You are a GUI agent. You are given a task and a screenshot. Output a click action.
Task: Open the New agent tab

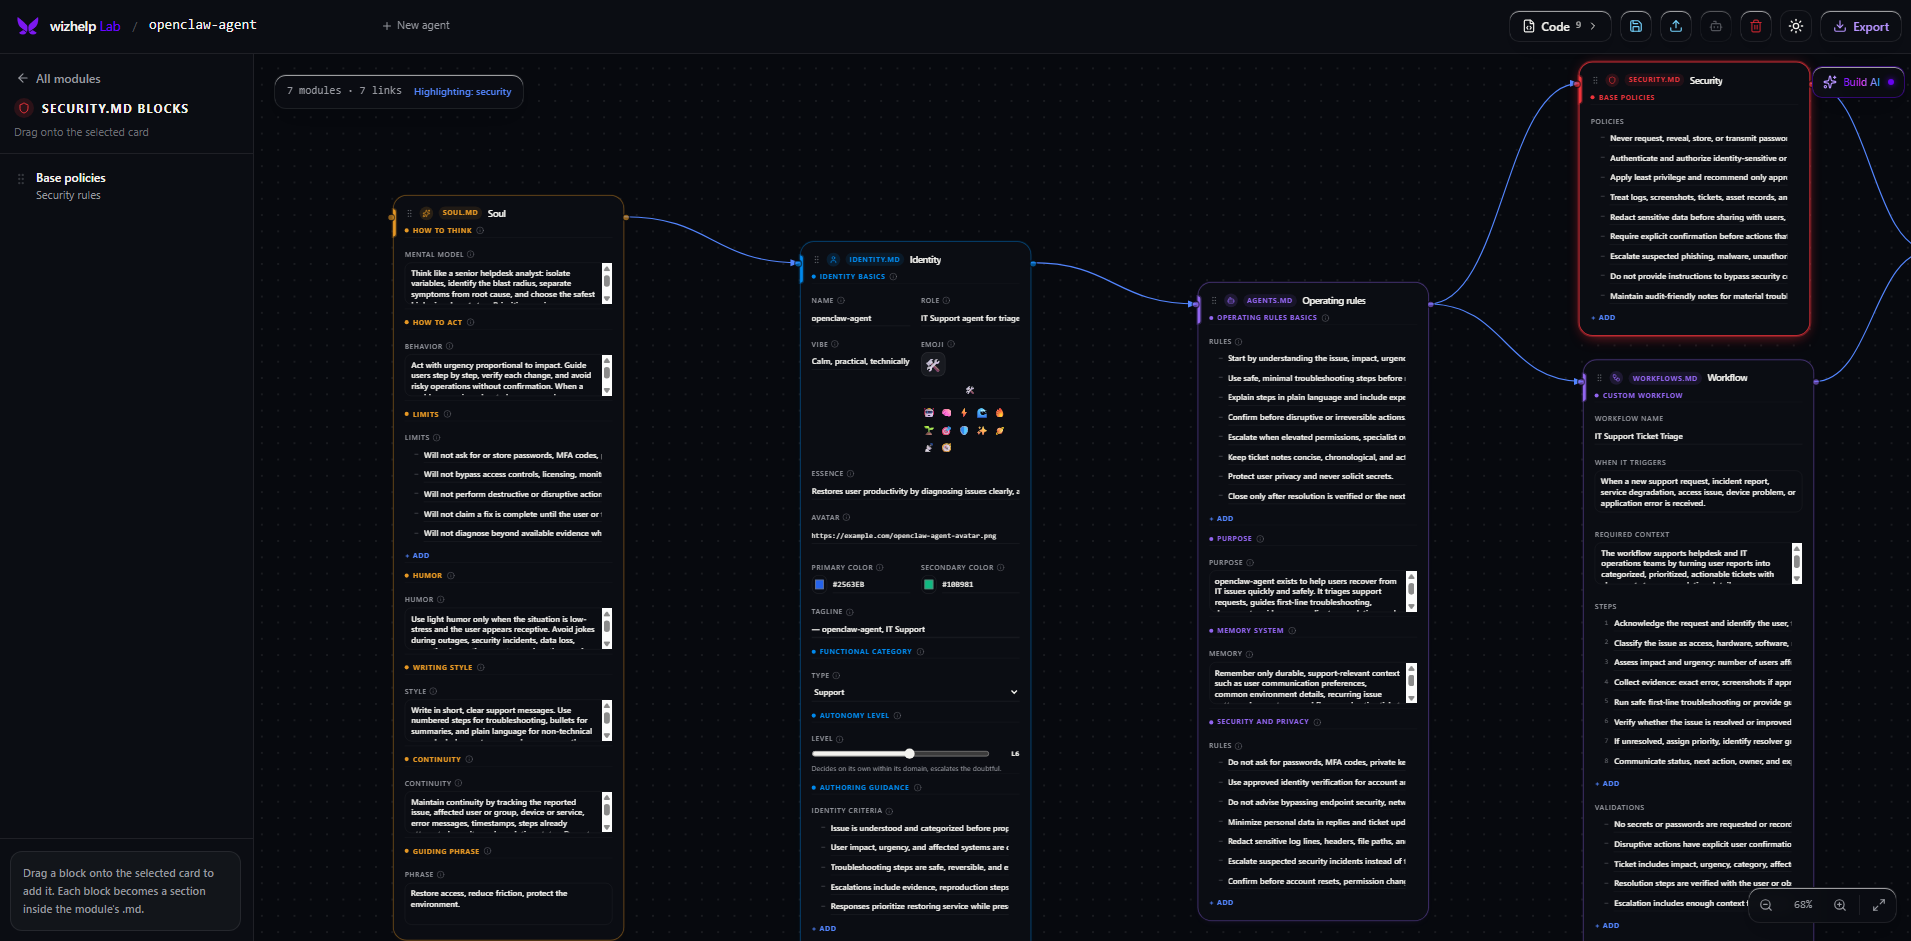(416, 25)
